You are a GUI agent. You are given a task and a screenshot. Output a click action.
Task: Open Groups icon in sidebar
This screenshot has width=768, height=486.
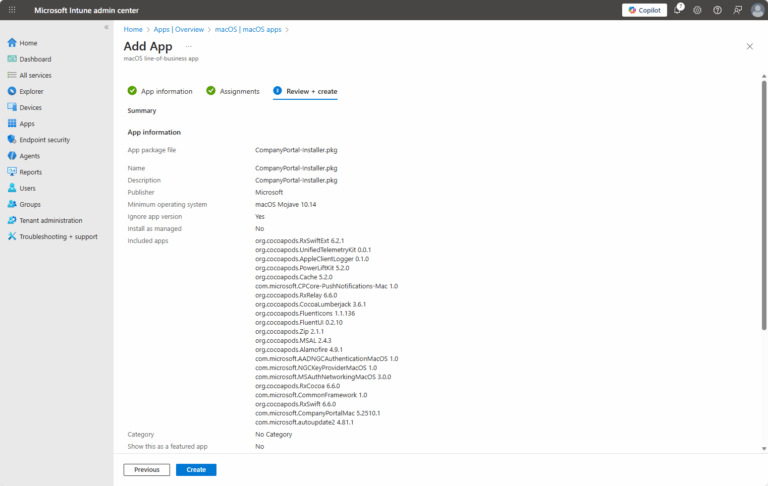12,204
